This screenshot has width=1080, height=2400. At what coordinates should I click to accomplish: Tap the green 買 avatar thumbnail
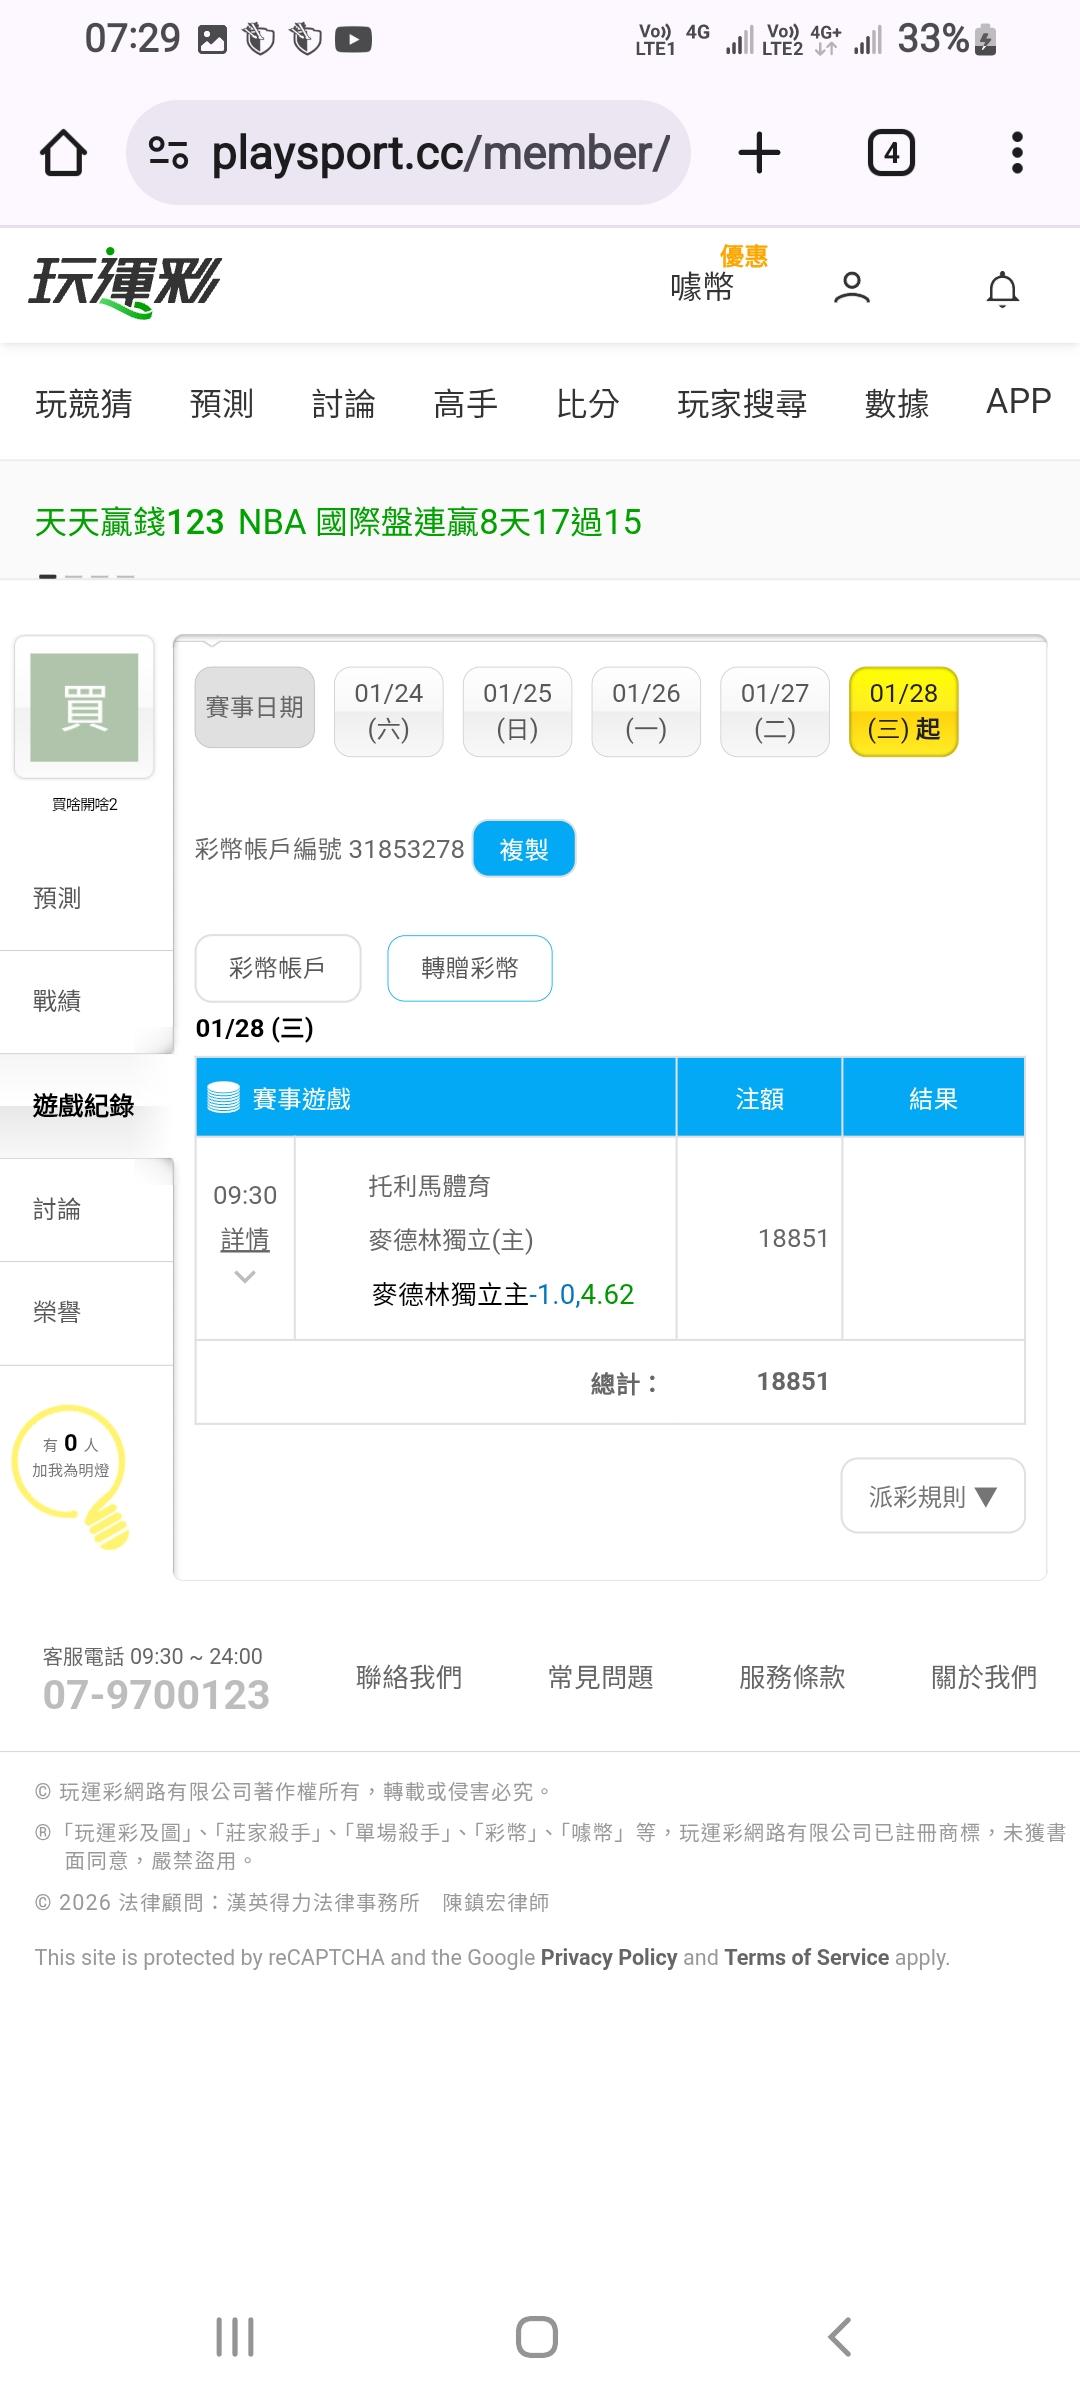point(84,707)
